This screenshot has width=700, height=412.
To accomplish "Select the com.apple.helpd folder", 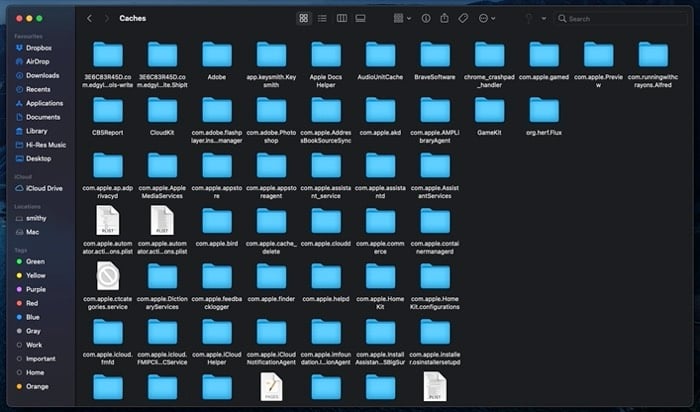I will [x=326, y=276].
